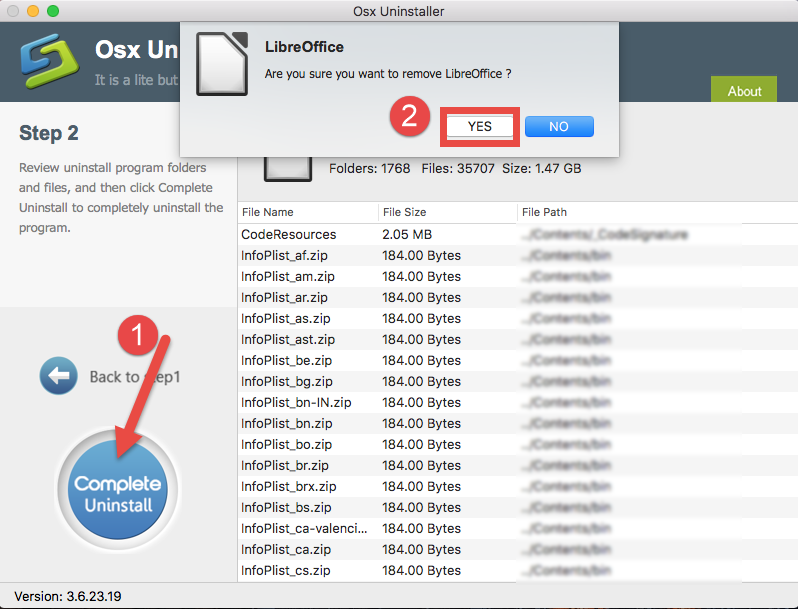Click the 2.05 MB file size cell
Screen dimensions: 798x609
[407, 235]
